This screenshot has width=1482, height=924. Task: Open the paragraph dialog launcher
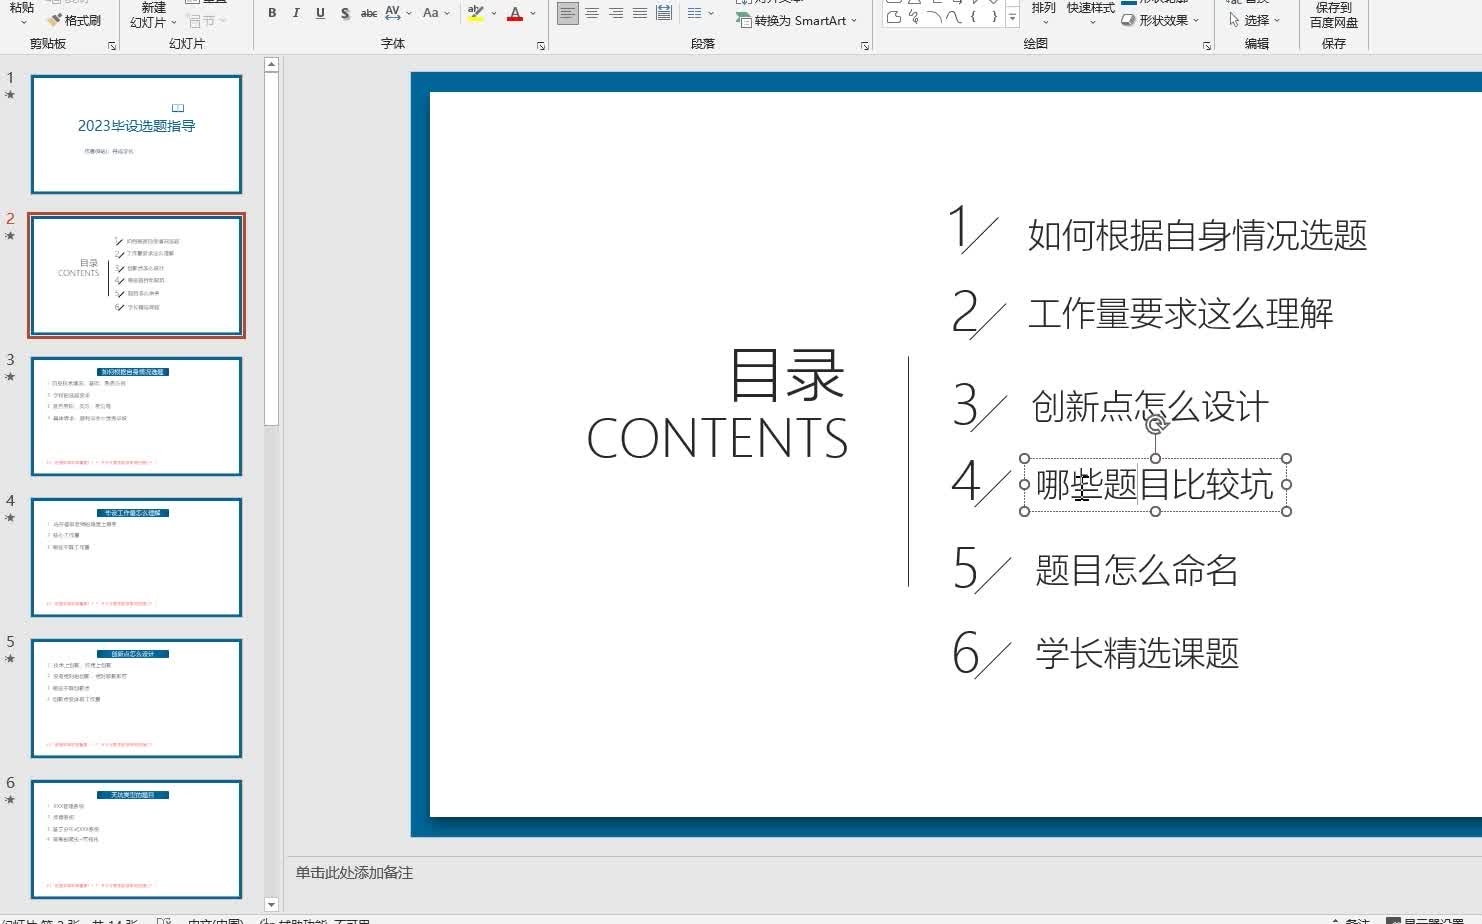865,46
